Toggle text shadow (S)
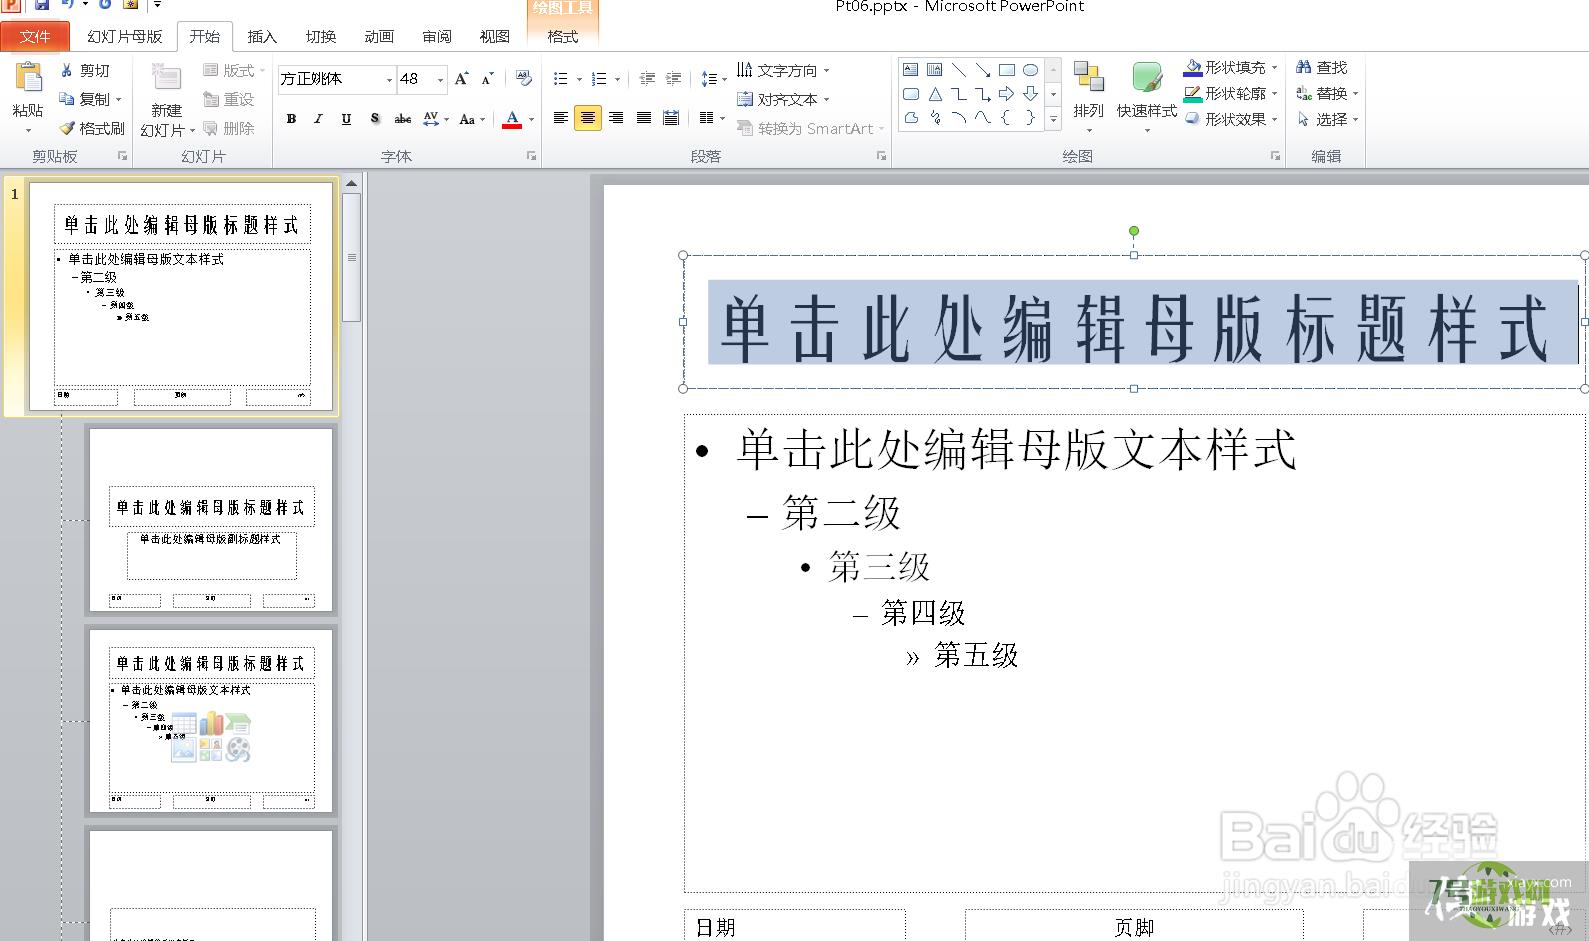Viewport: 1589px width, 941px height. click(374, 119)
